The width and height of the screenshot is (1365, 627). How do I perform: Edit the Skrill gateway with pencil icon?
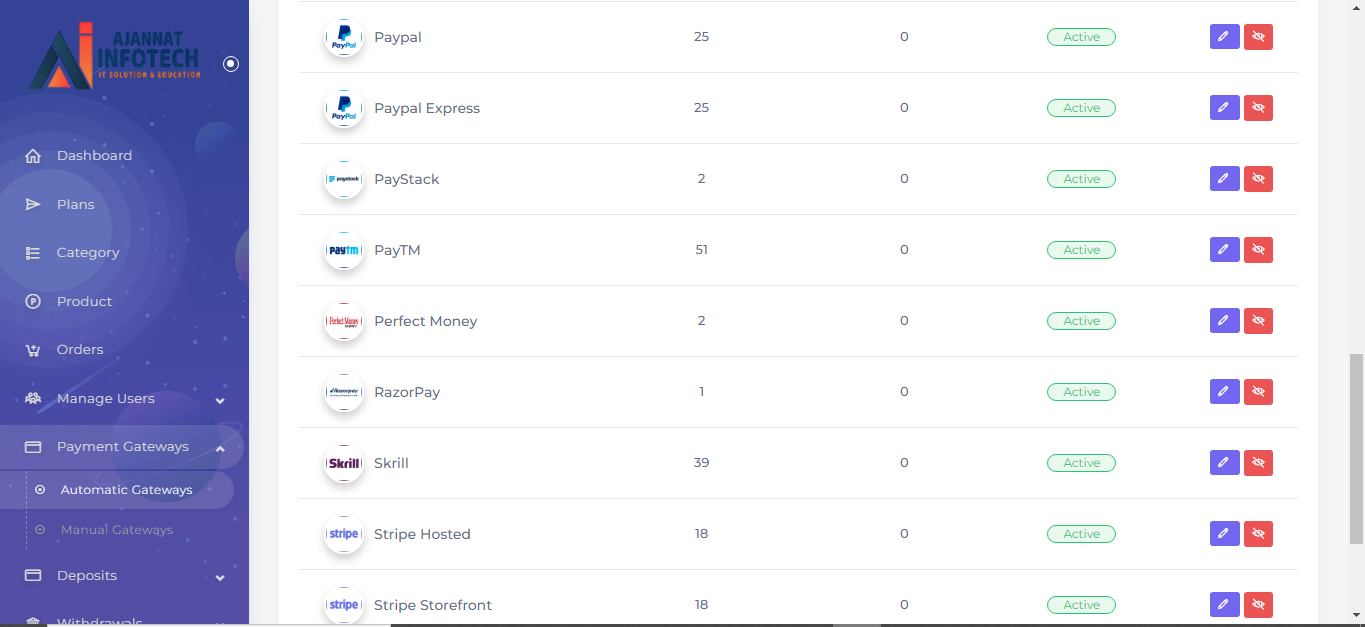point(1224,463)
